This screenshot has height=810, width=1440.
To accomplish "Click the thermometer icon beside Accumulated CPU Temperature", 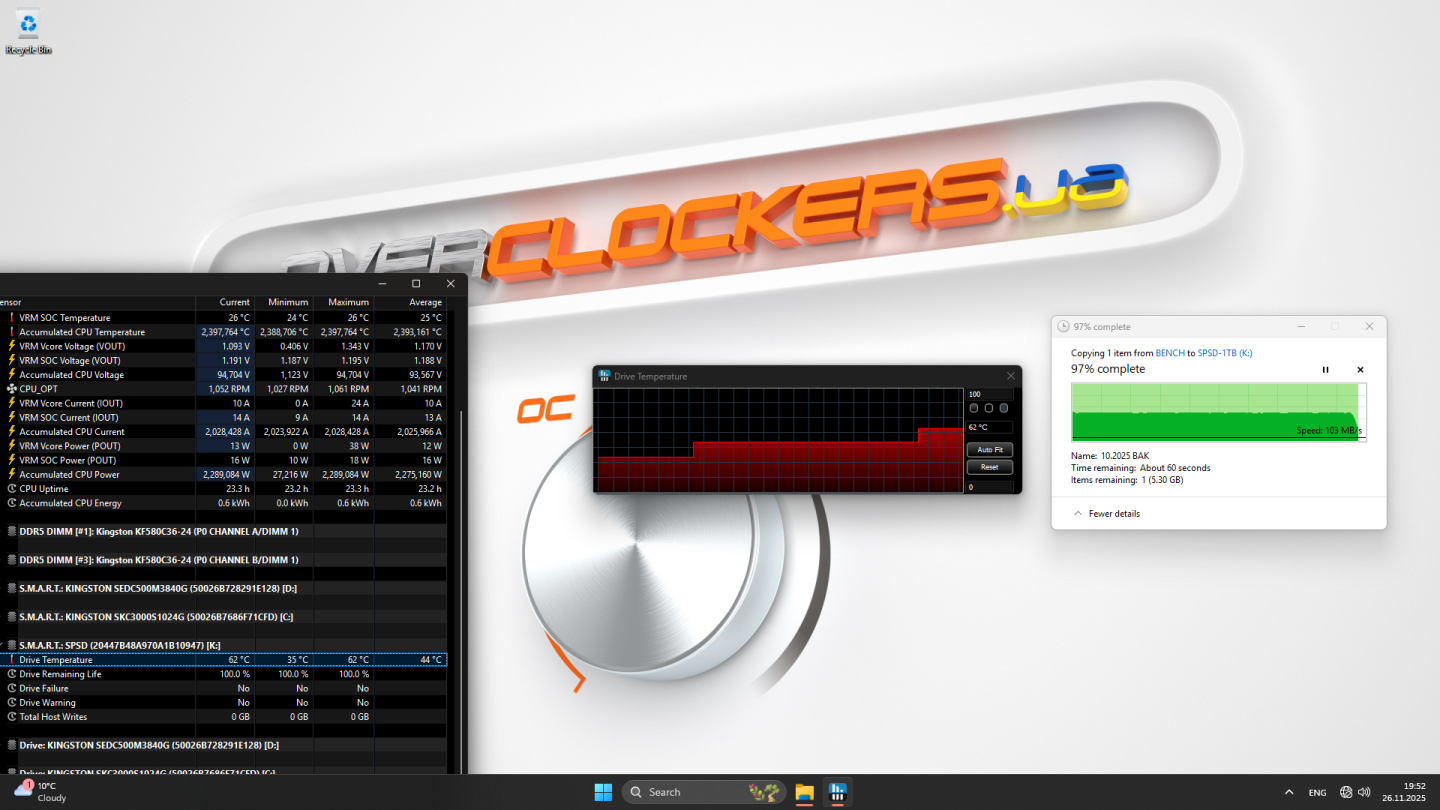I will [12, 332].
